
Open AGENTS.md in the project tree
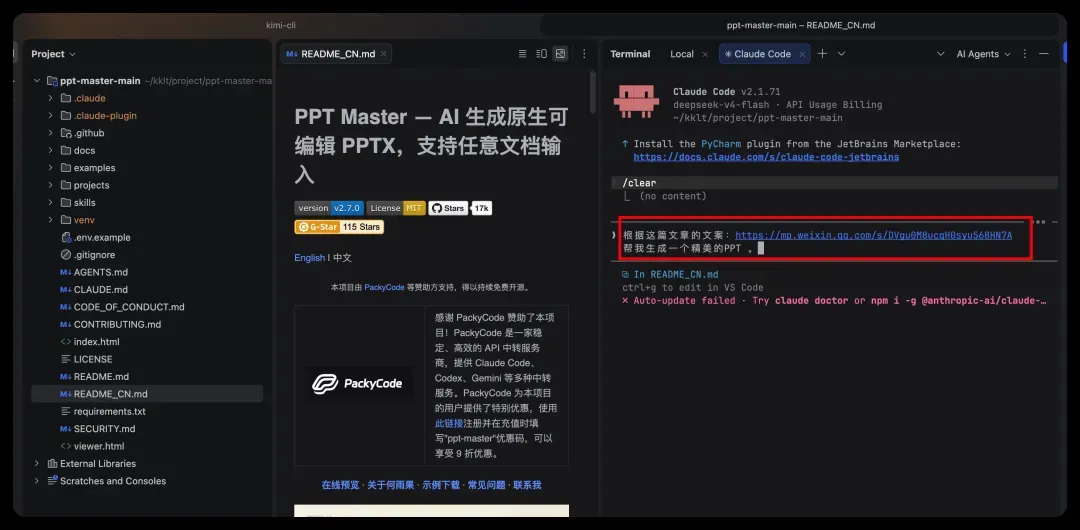pyautogui.click(x=101, y=272)
